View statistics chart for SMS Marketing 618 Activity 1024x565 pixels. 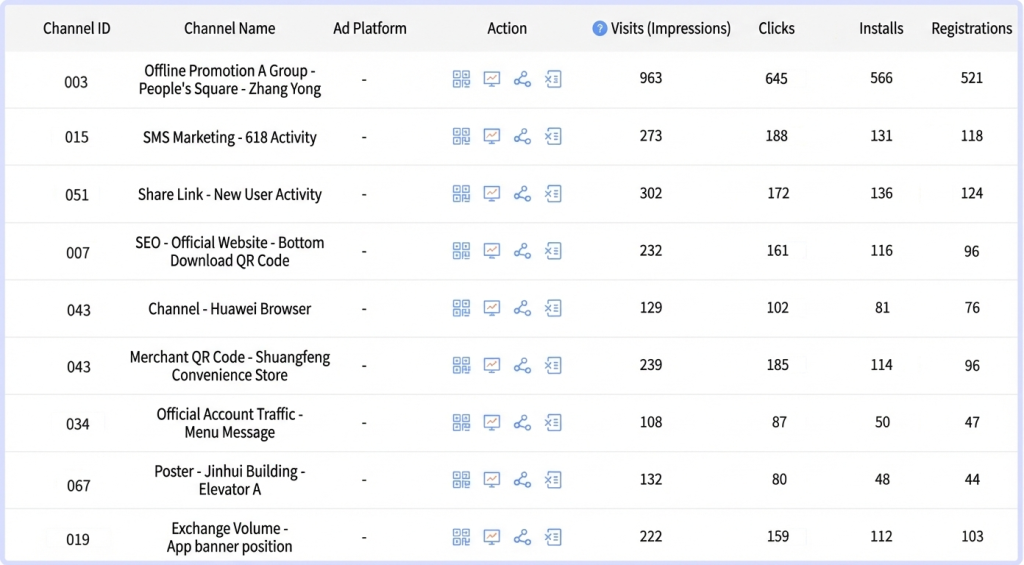point(492,136)
